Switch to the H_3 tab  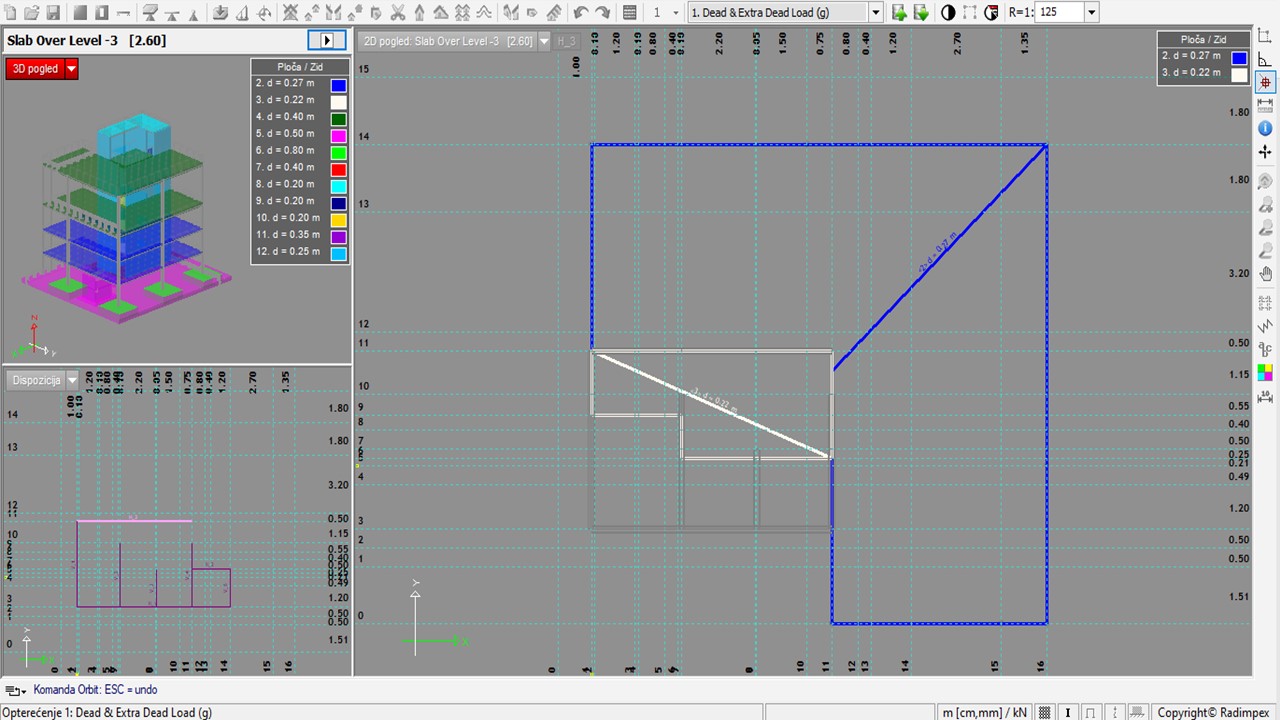point(567,41)
